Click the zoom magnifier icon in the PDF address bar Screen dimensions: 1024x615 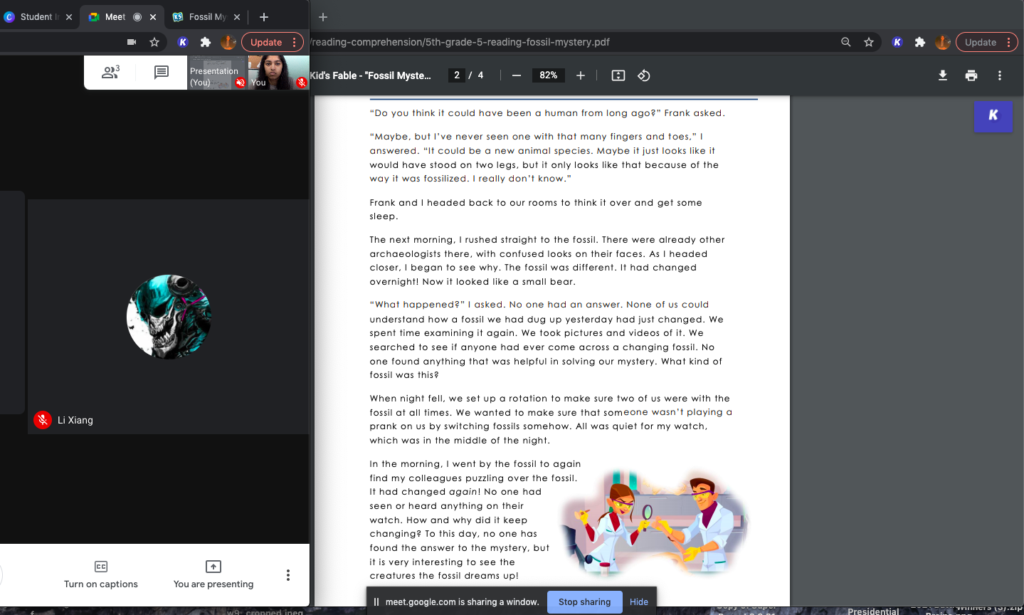(x=846, y=42)
